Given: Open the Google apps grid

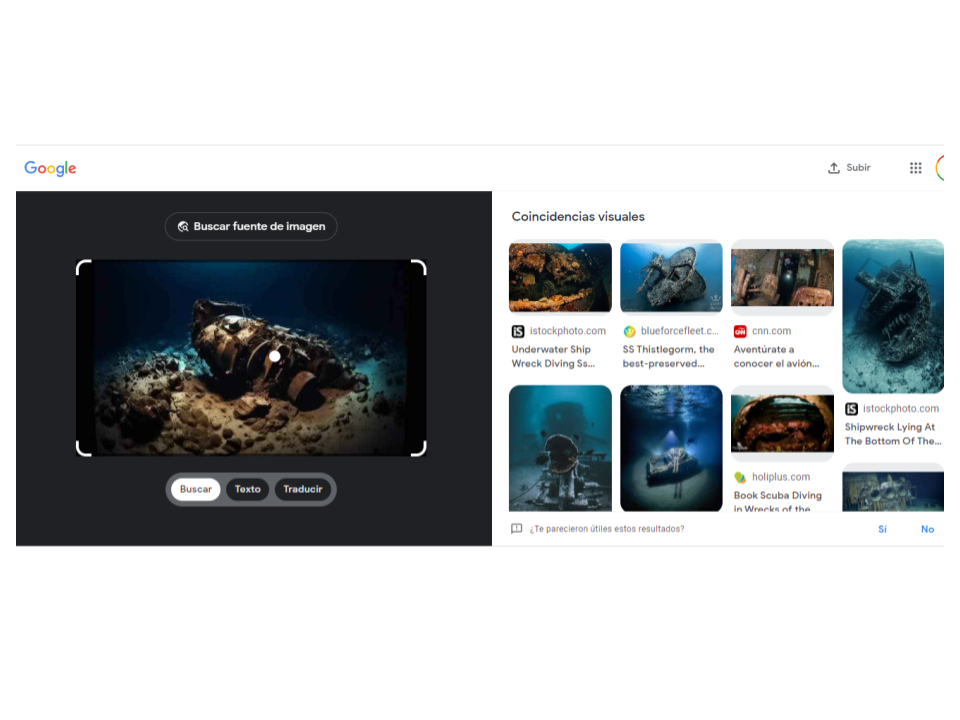Looking at the screenshot, I should click(915, 168).
